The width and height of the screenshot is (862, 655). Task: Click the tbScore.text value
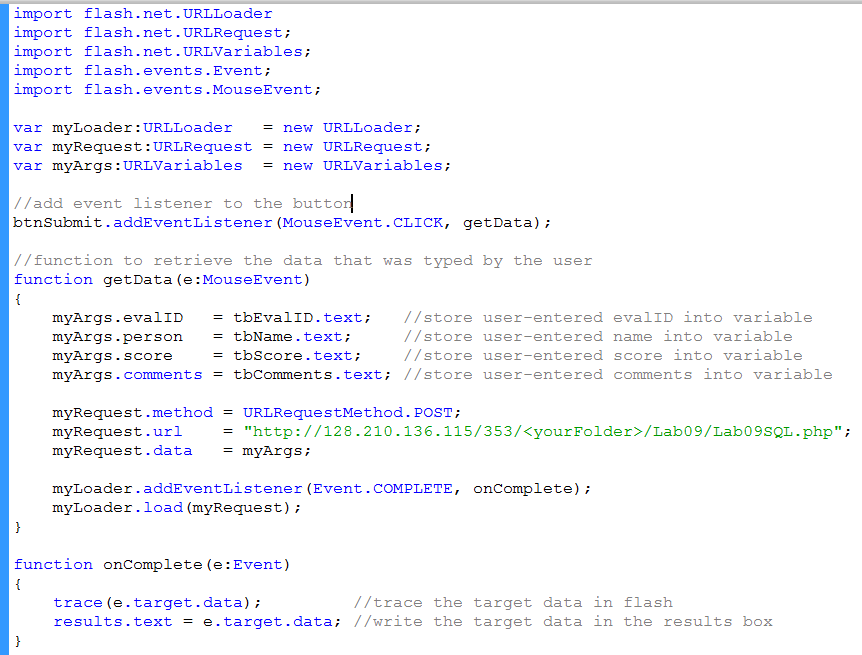tap(292, 356)
